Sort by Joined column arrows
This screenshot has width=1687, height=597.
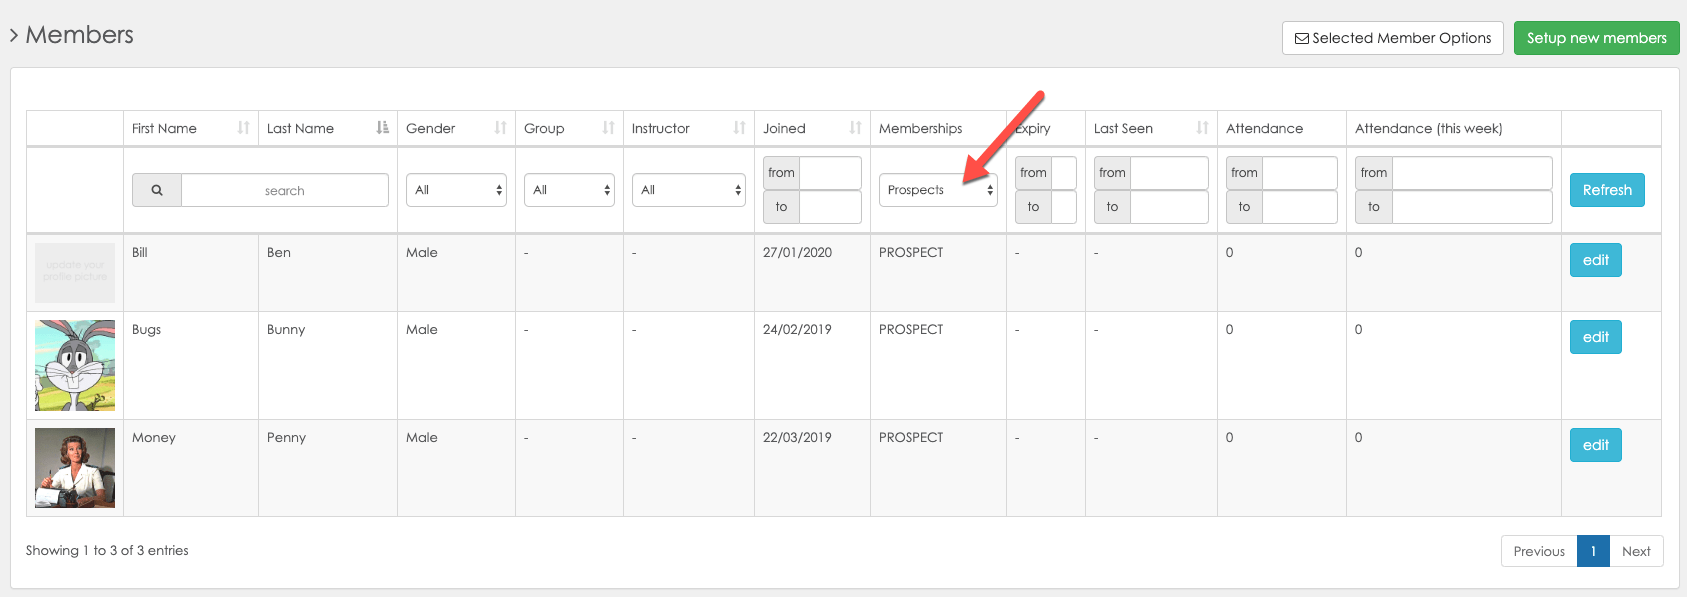point(855,128)
